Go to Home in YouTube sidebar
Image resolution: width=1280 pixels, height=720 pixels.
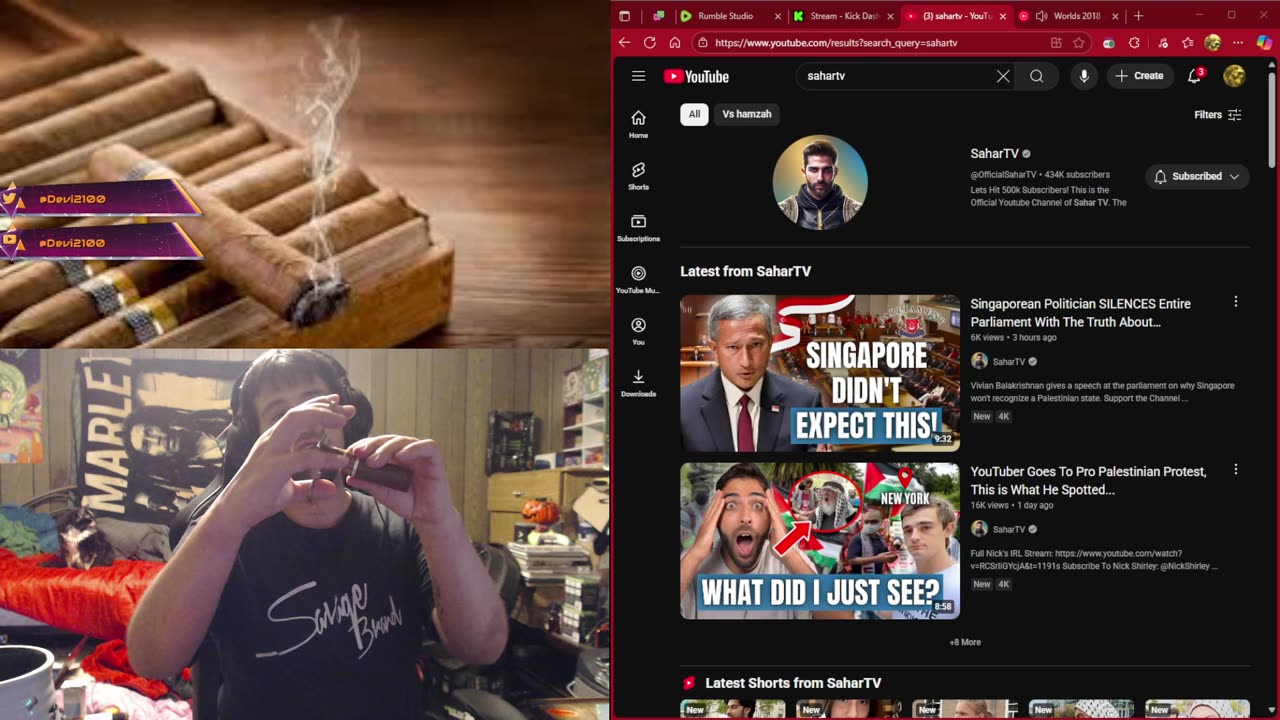click(638, 124)
